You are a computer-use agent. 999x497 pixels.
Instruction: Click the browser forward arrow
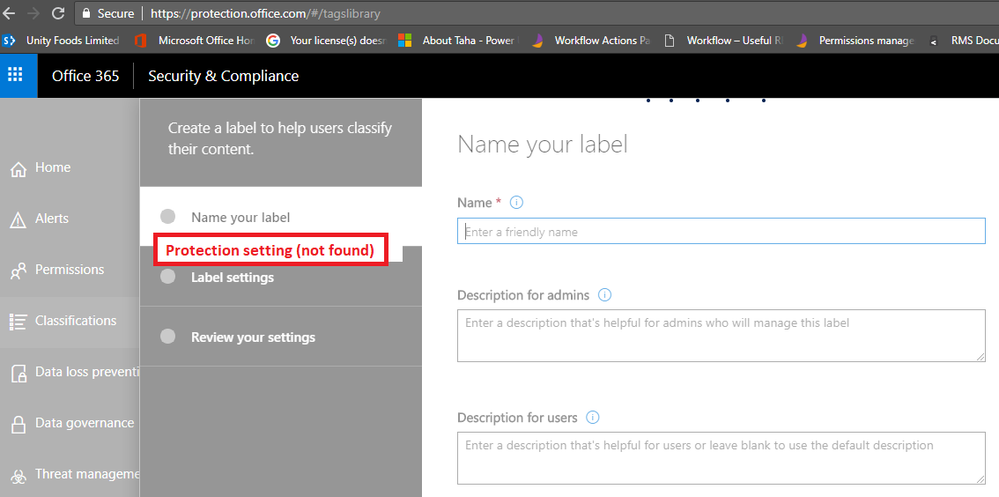pos(34,13)
